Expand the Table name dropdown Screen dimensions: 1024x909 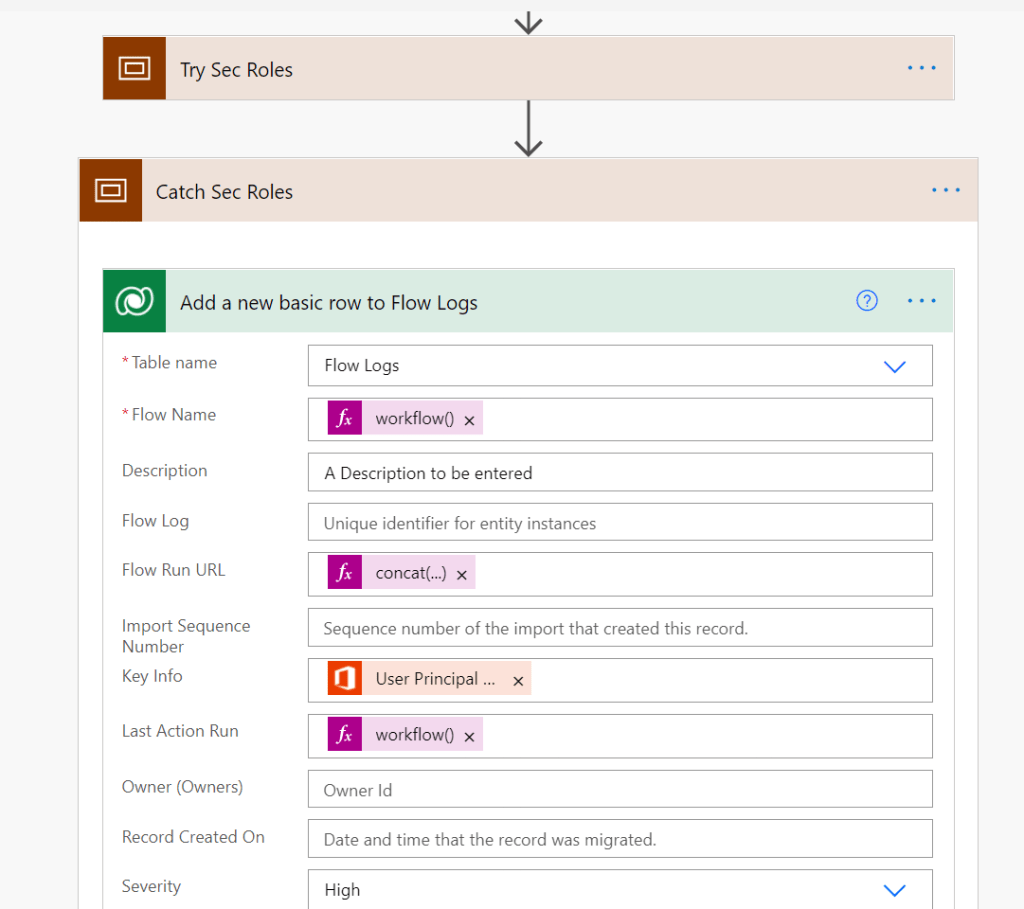(894, 366)
